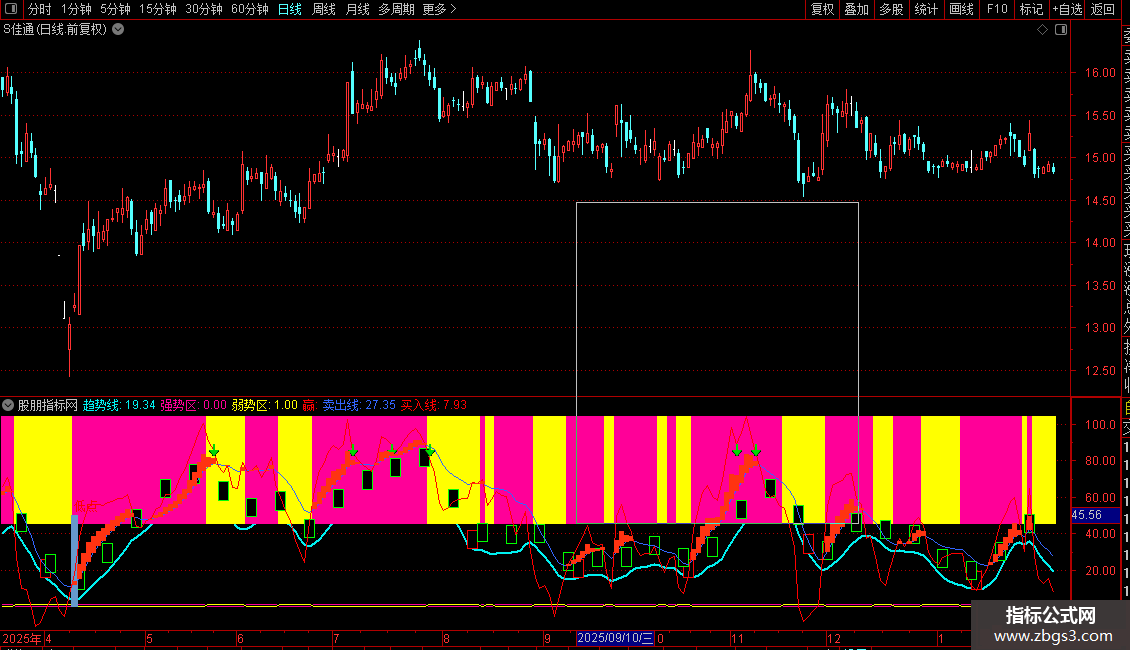Add stock via +自选 button
The width and height of the screenshot is (1130, 650).
coord(1067,9)
